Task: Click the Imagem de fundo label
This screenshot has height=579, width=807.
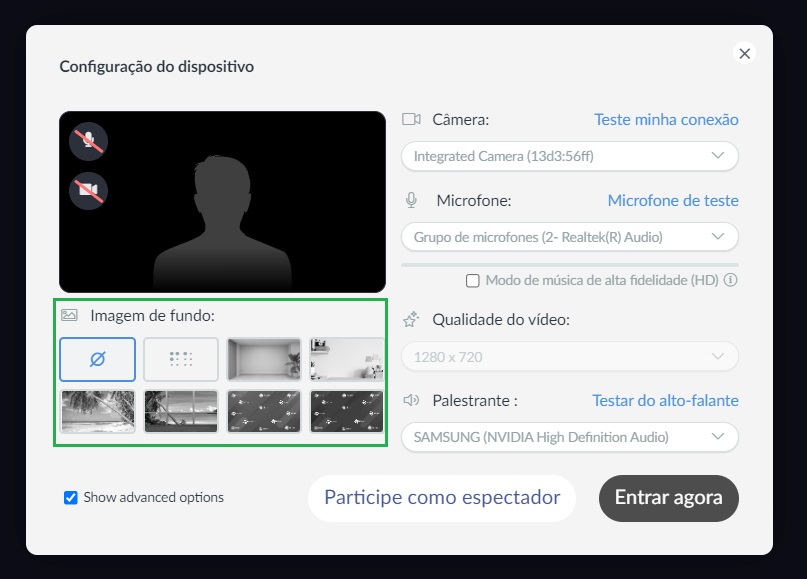Action: (152, 315)
